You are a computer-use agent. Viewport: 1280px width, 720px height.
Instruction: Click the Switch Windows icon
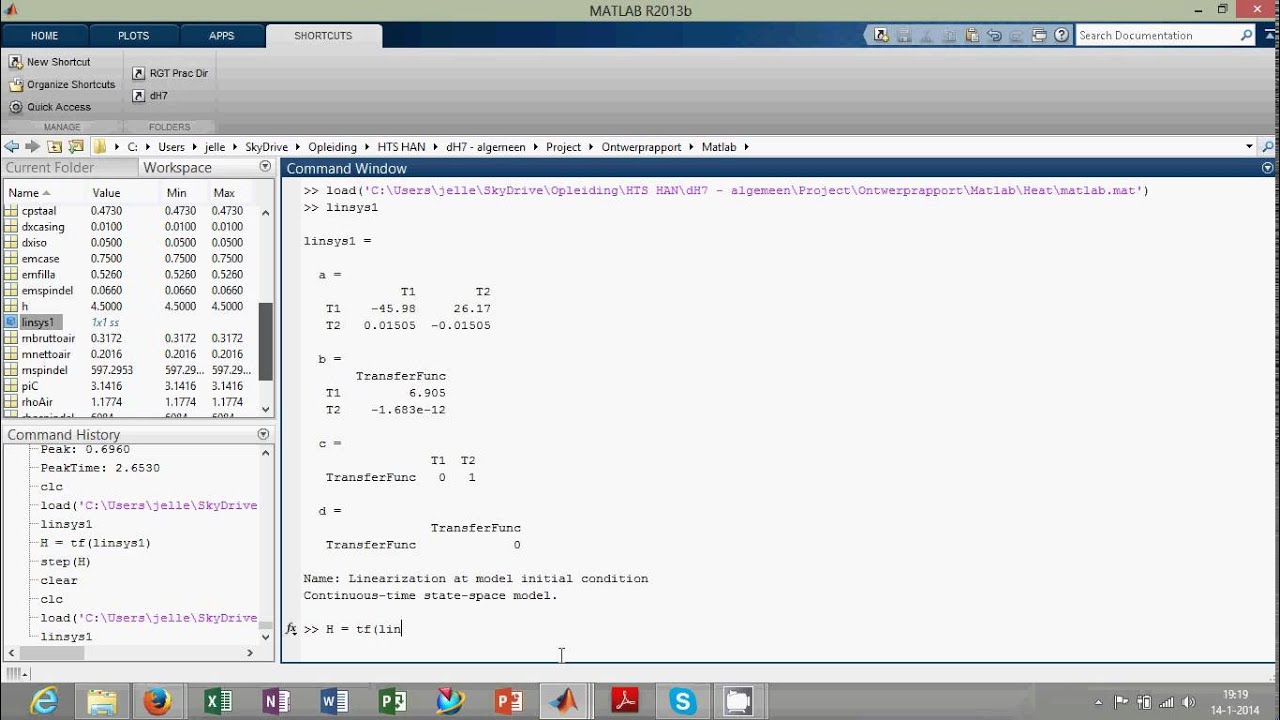tap(1039, 35)
